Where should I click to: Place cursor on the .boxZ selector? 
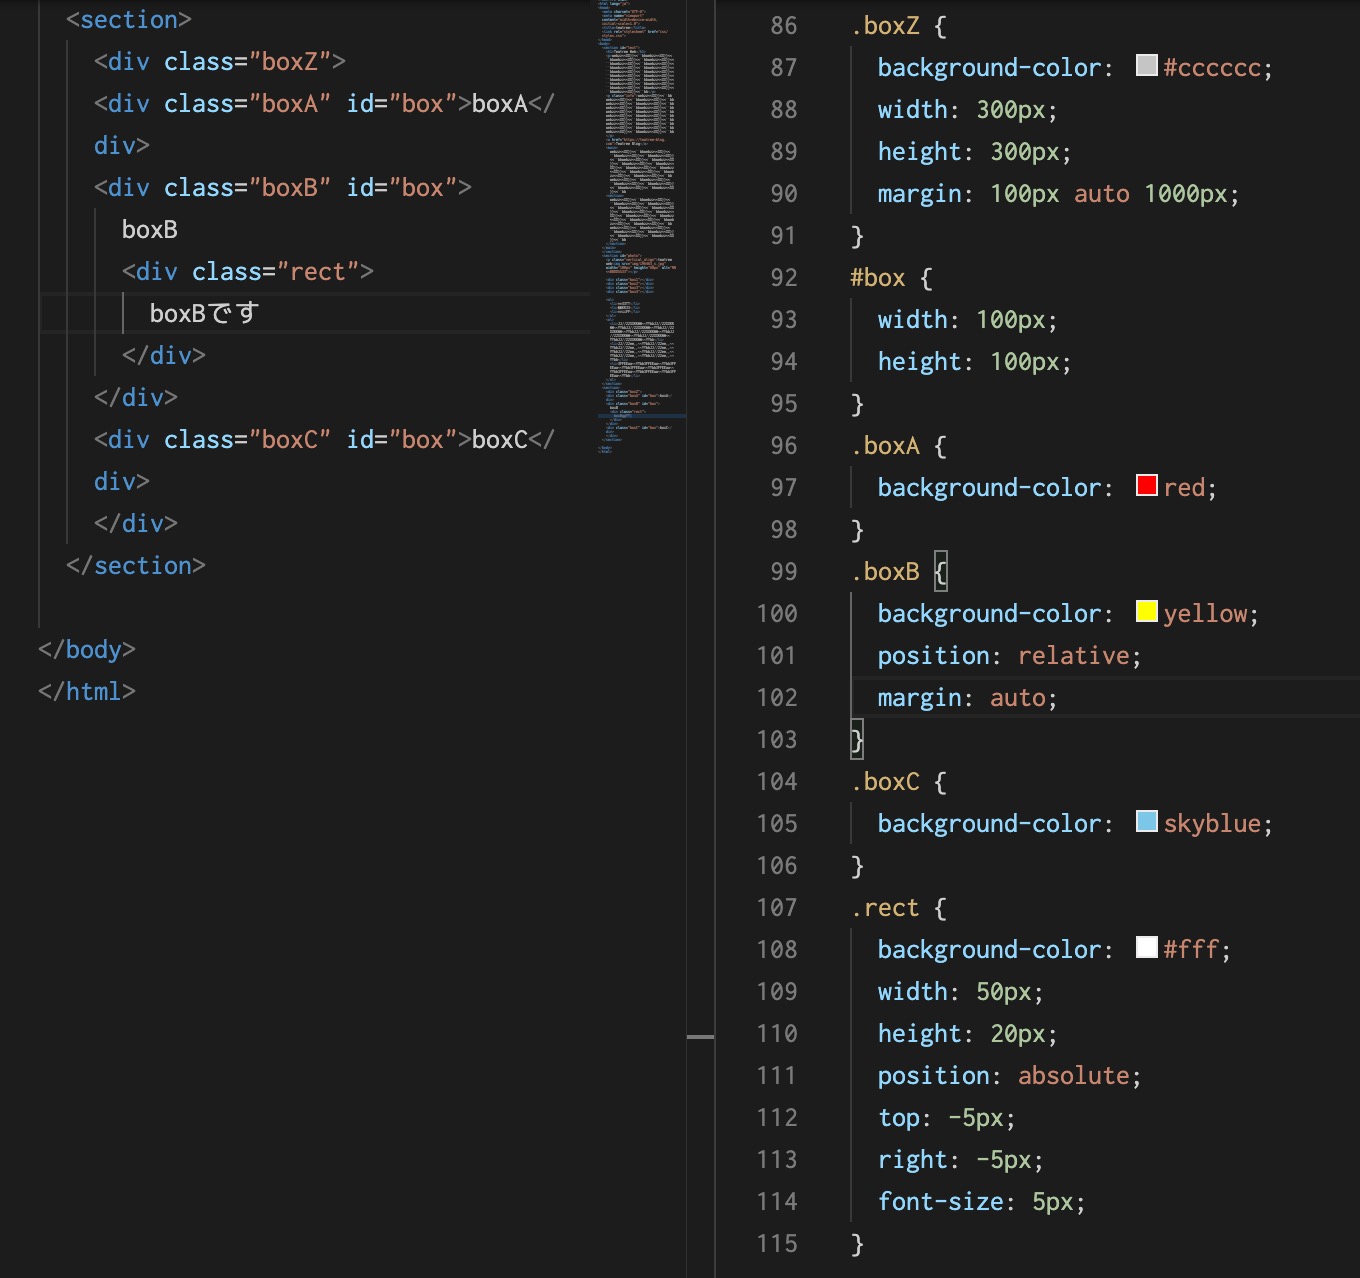[x=885, y=26]
